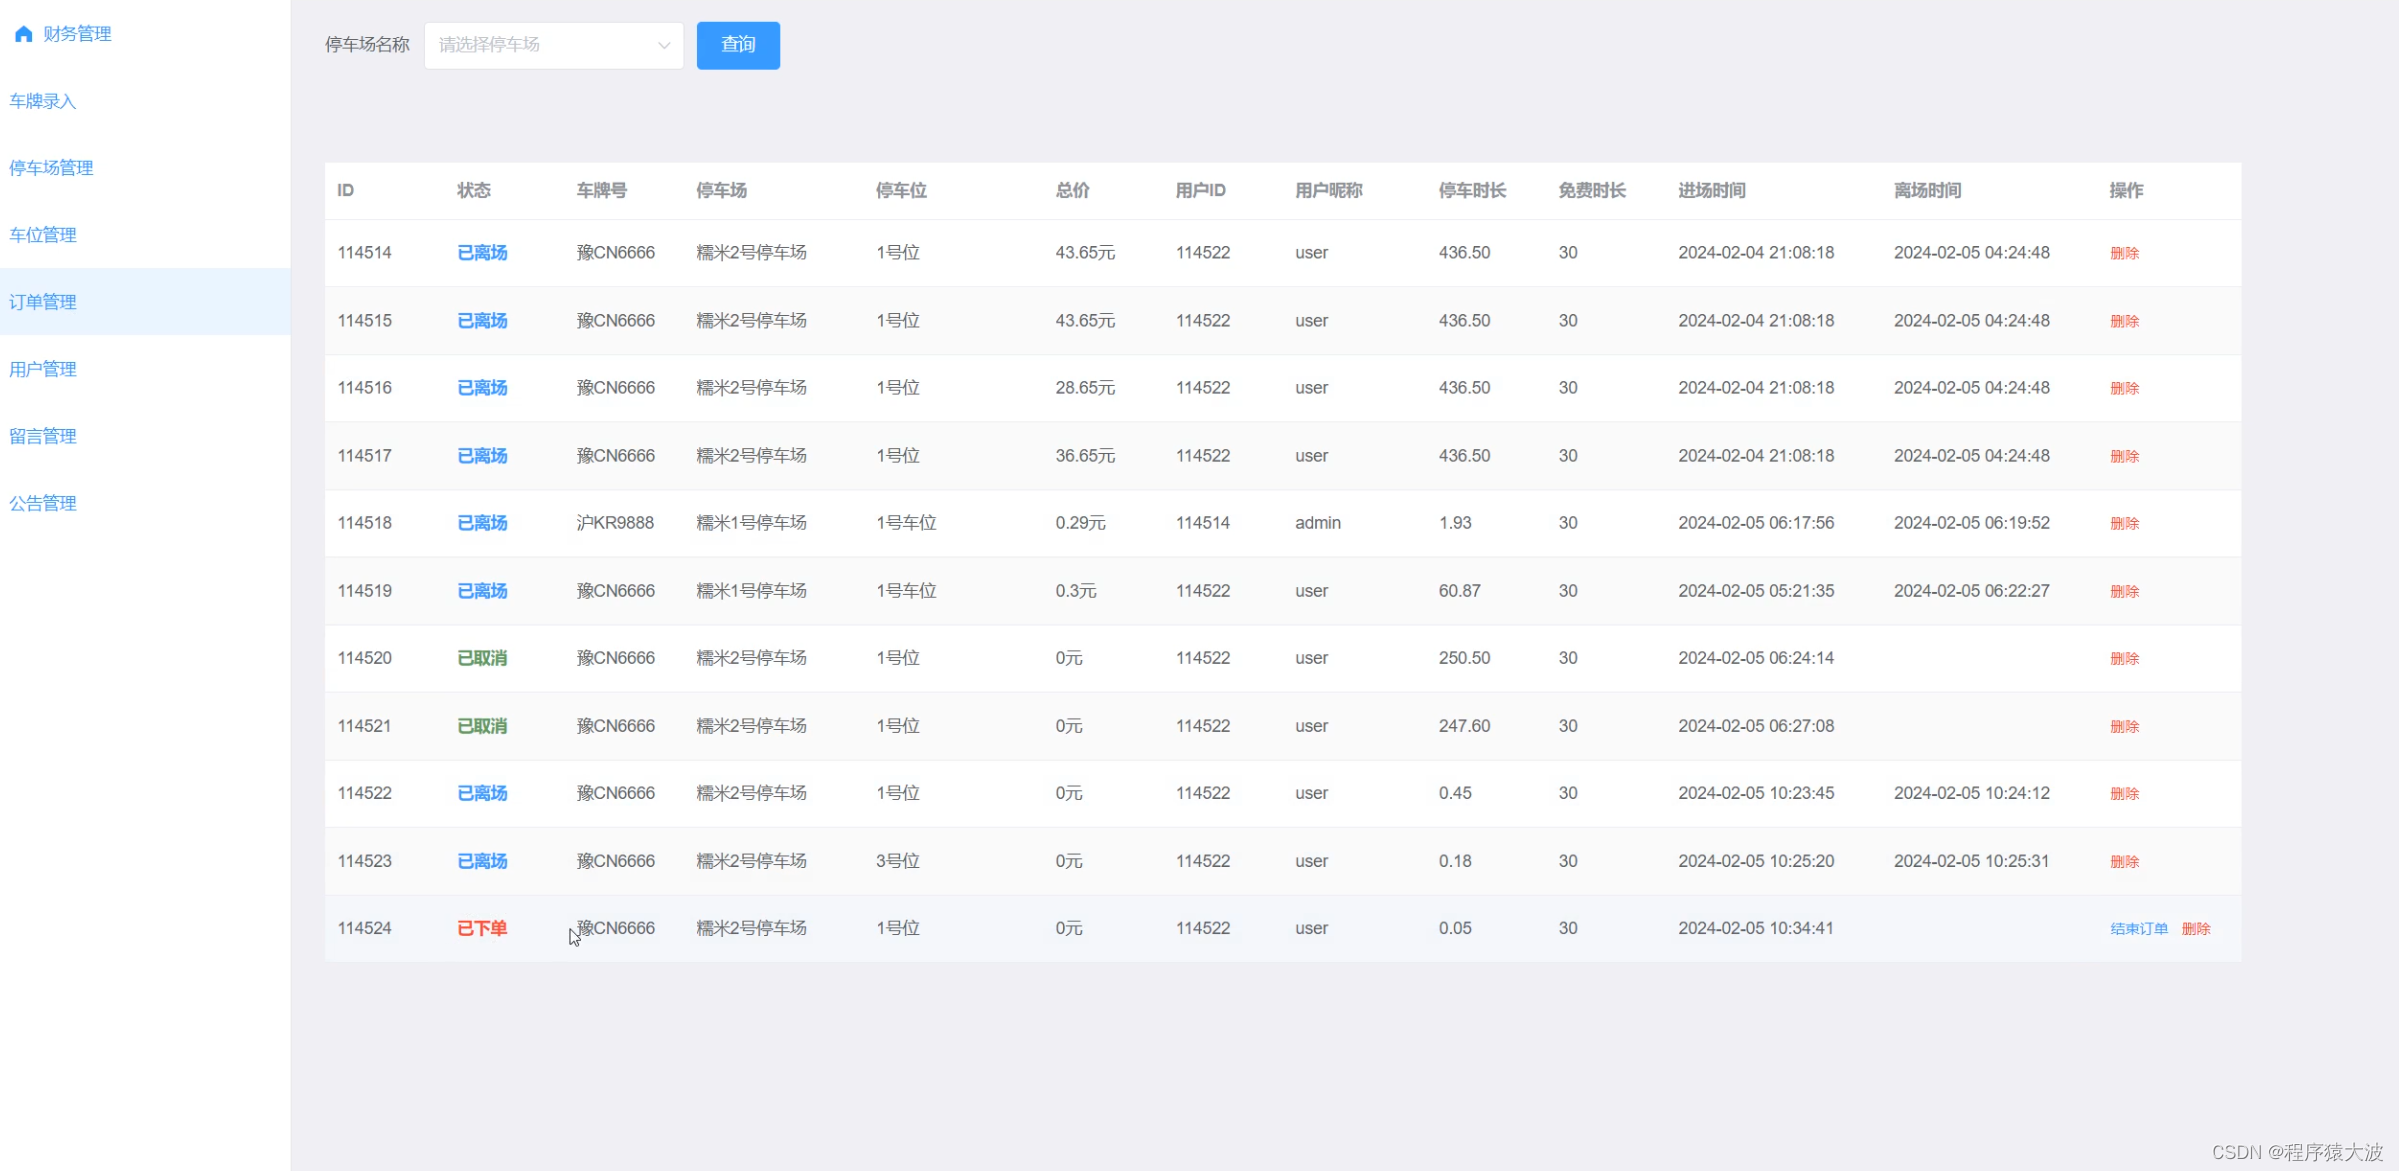Delete order 114518
The height and width of the screenshot is (1171, 2399).
2124,523
